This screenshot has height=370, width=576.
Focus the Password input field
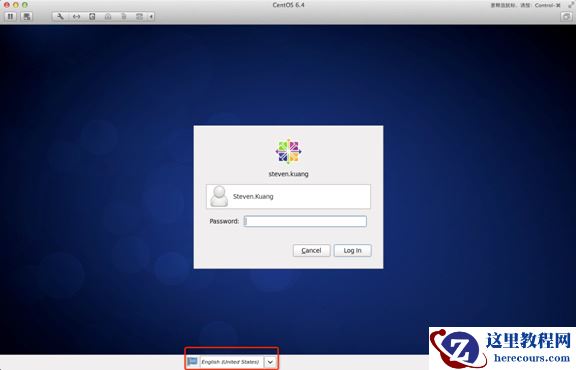tap(305, 221)
